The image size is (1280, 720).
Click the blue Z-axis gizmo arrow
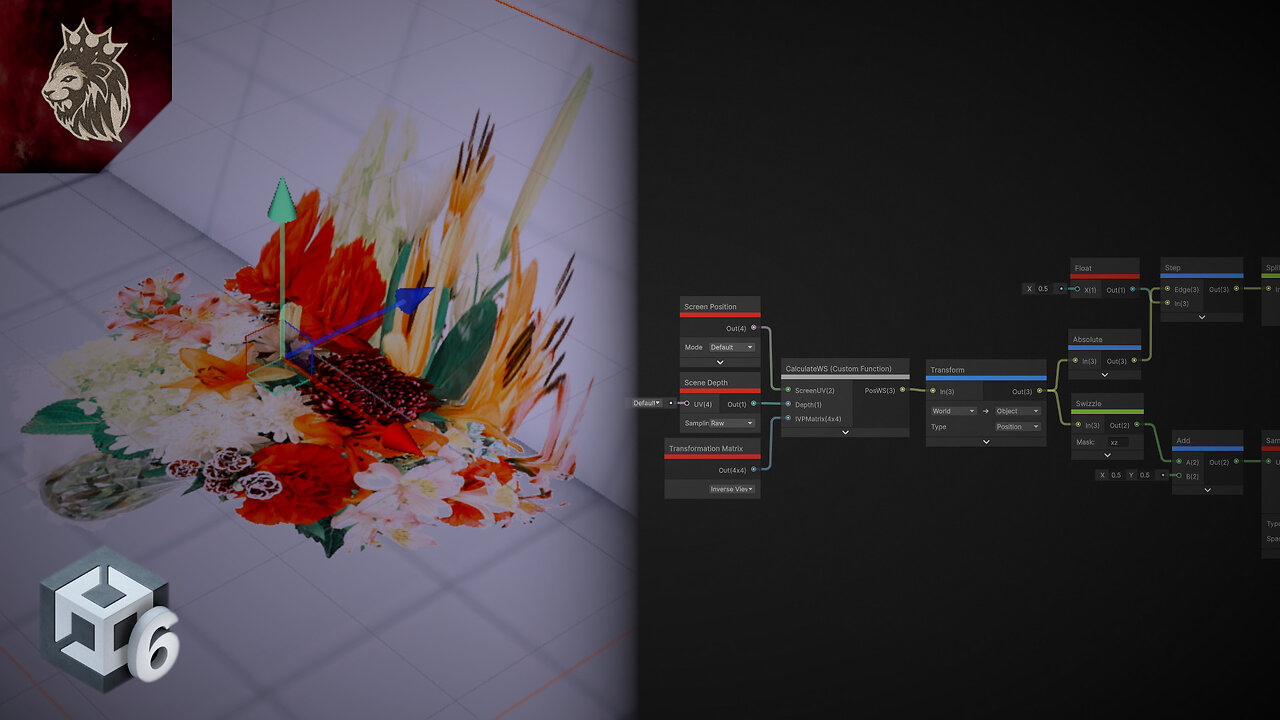[413, 299]
